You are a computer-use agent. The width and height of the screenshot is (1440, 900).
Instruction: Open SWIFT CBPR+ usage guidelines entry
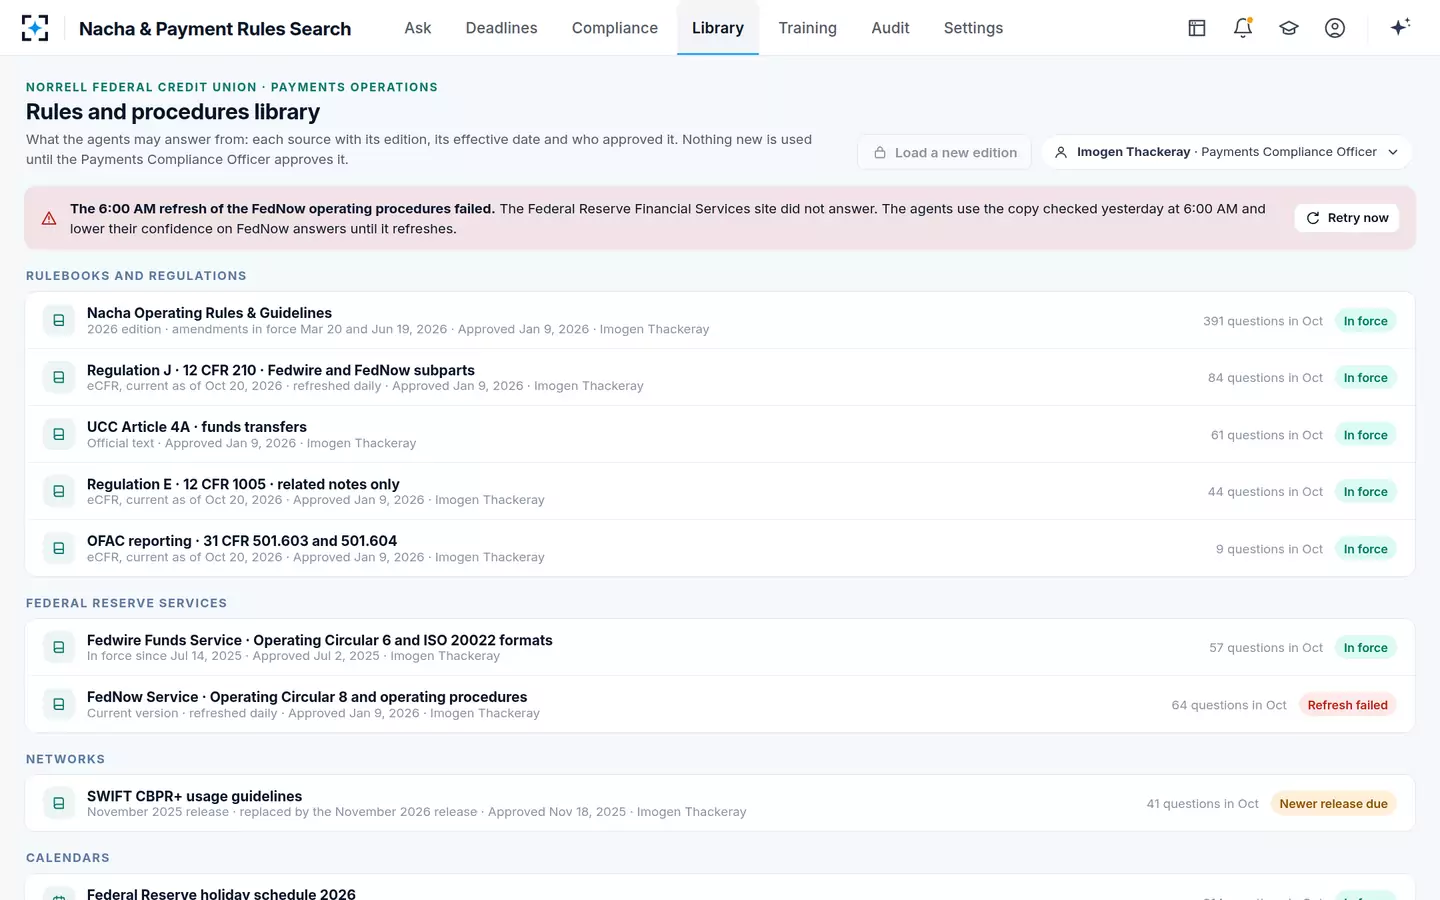[720, 804]
